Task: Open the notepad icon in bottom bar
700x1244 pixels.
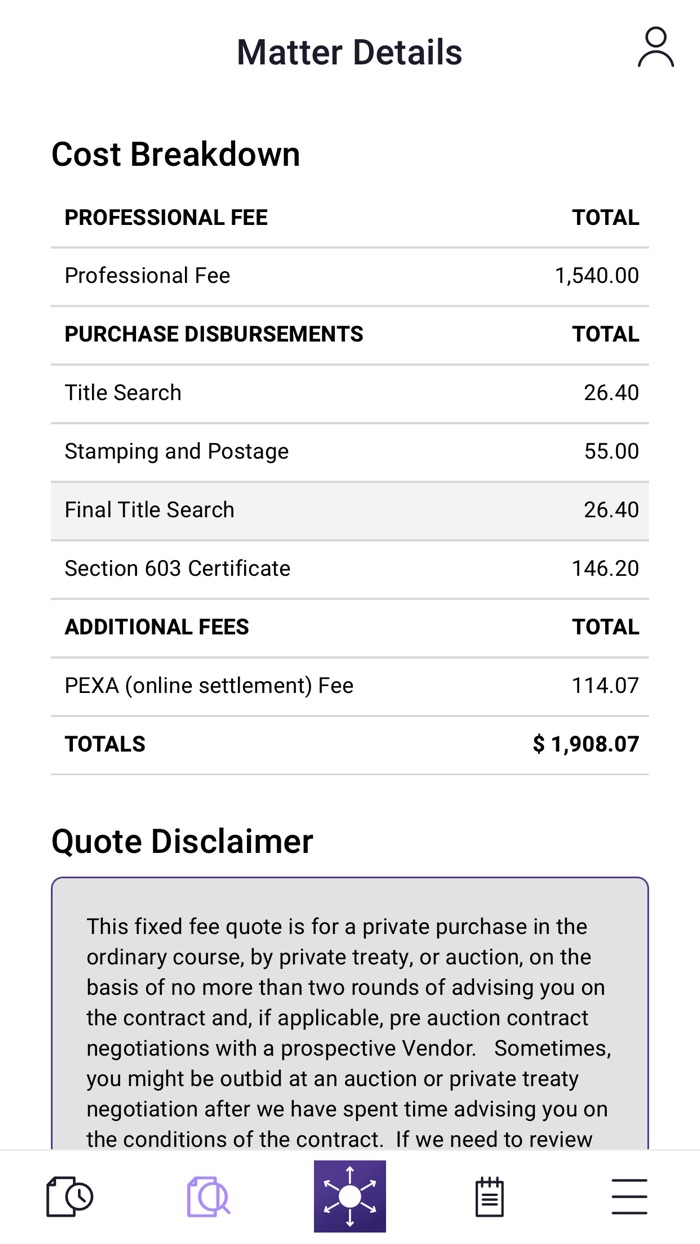Action: (489, 1196)
